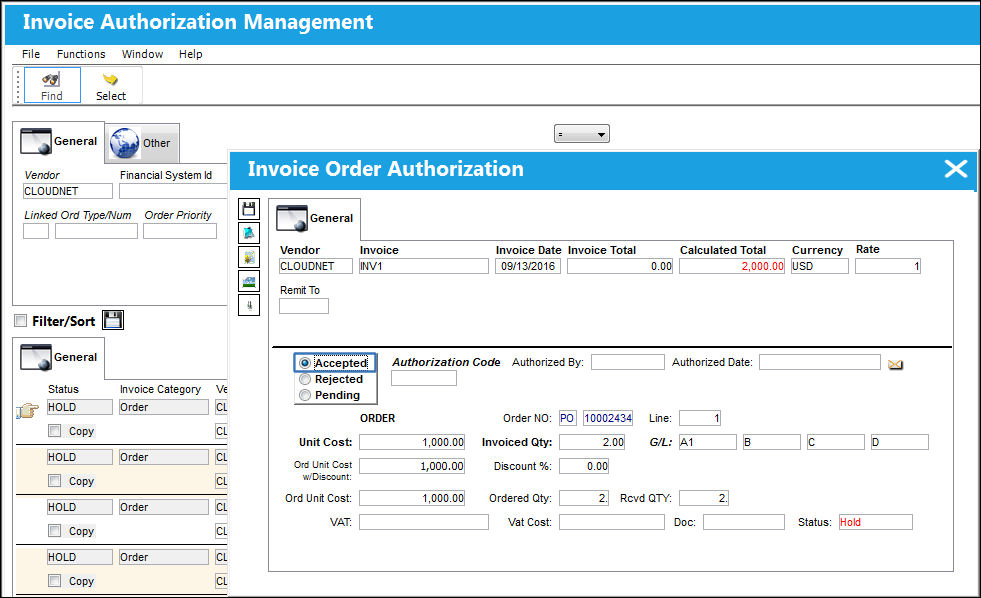Click the cyan document icon in the dialog's side toolbar

point(249,233)
